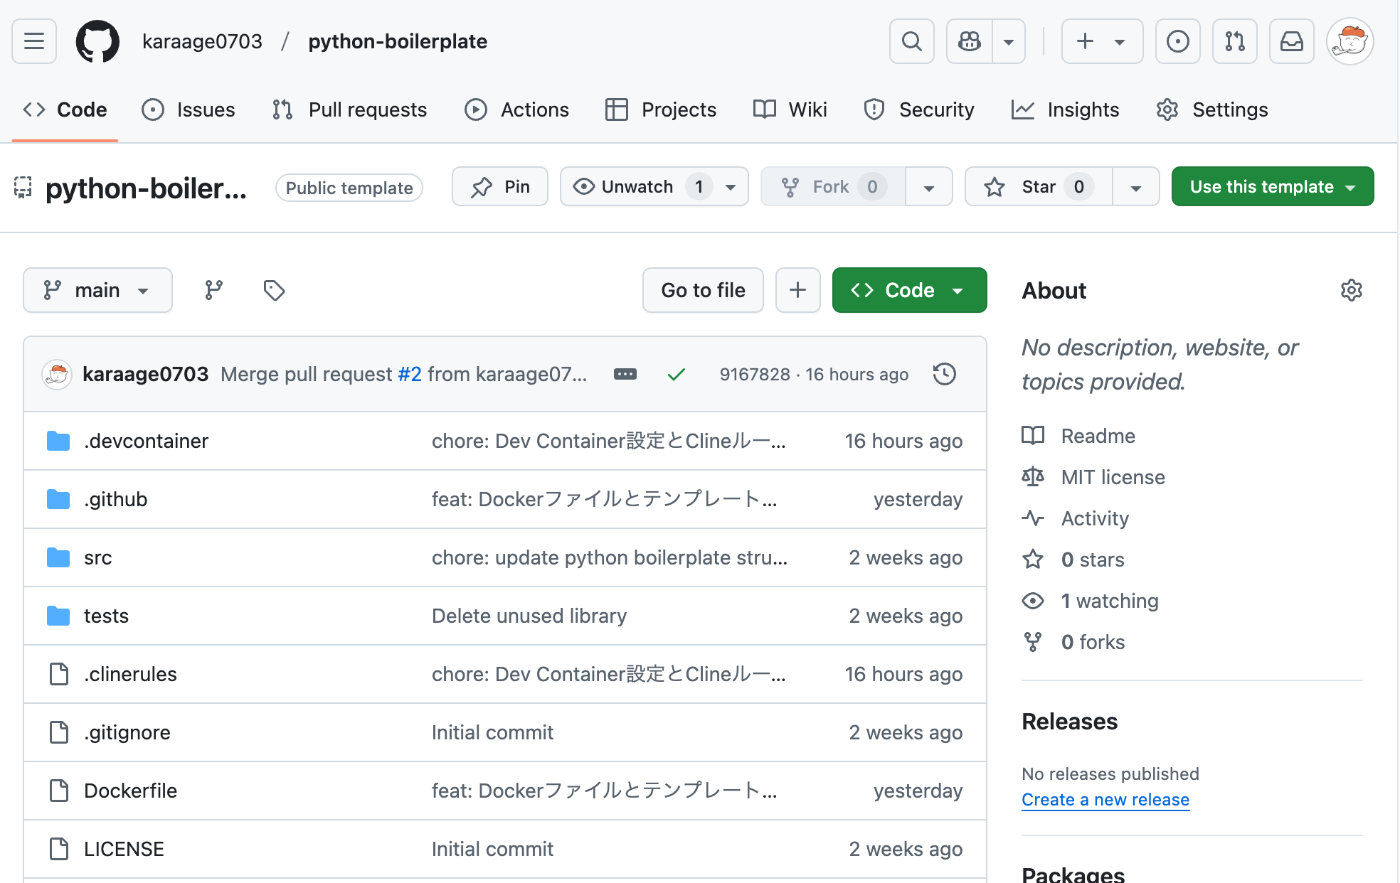The height and width of the screenshot is (883, 1400).
Task: View commit history clock icon
Action: (944, 374)
